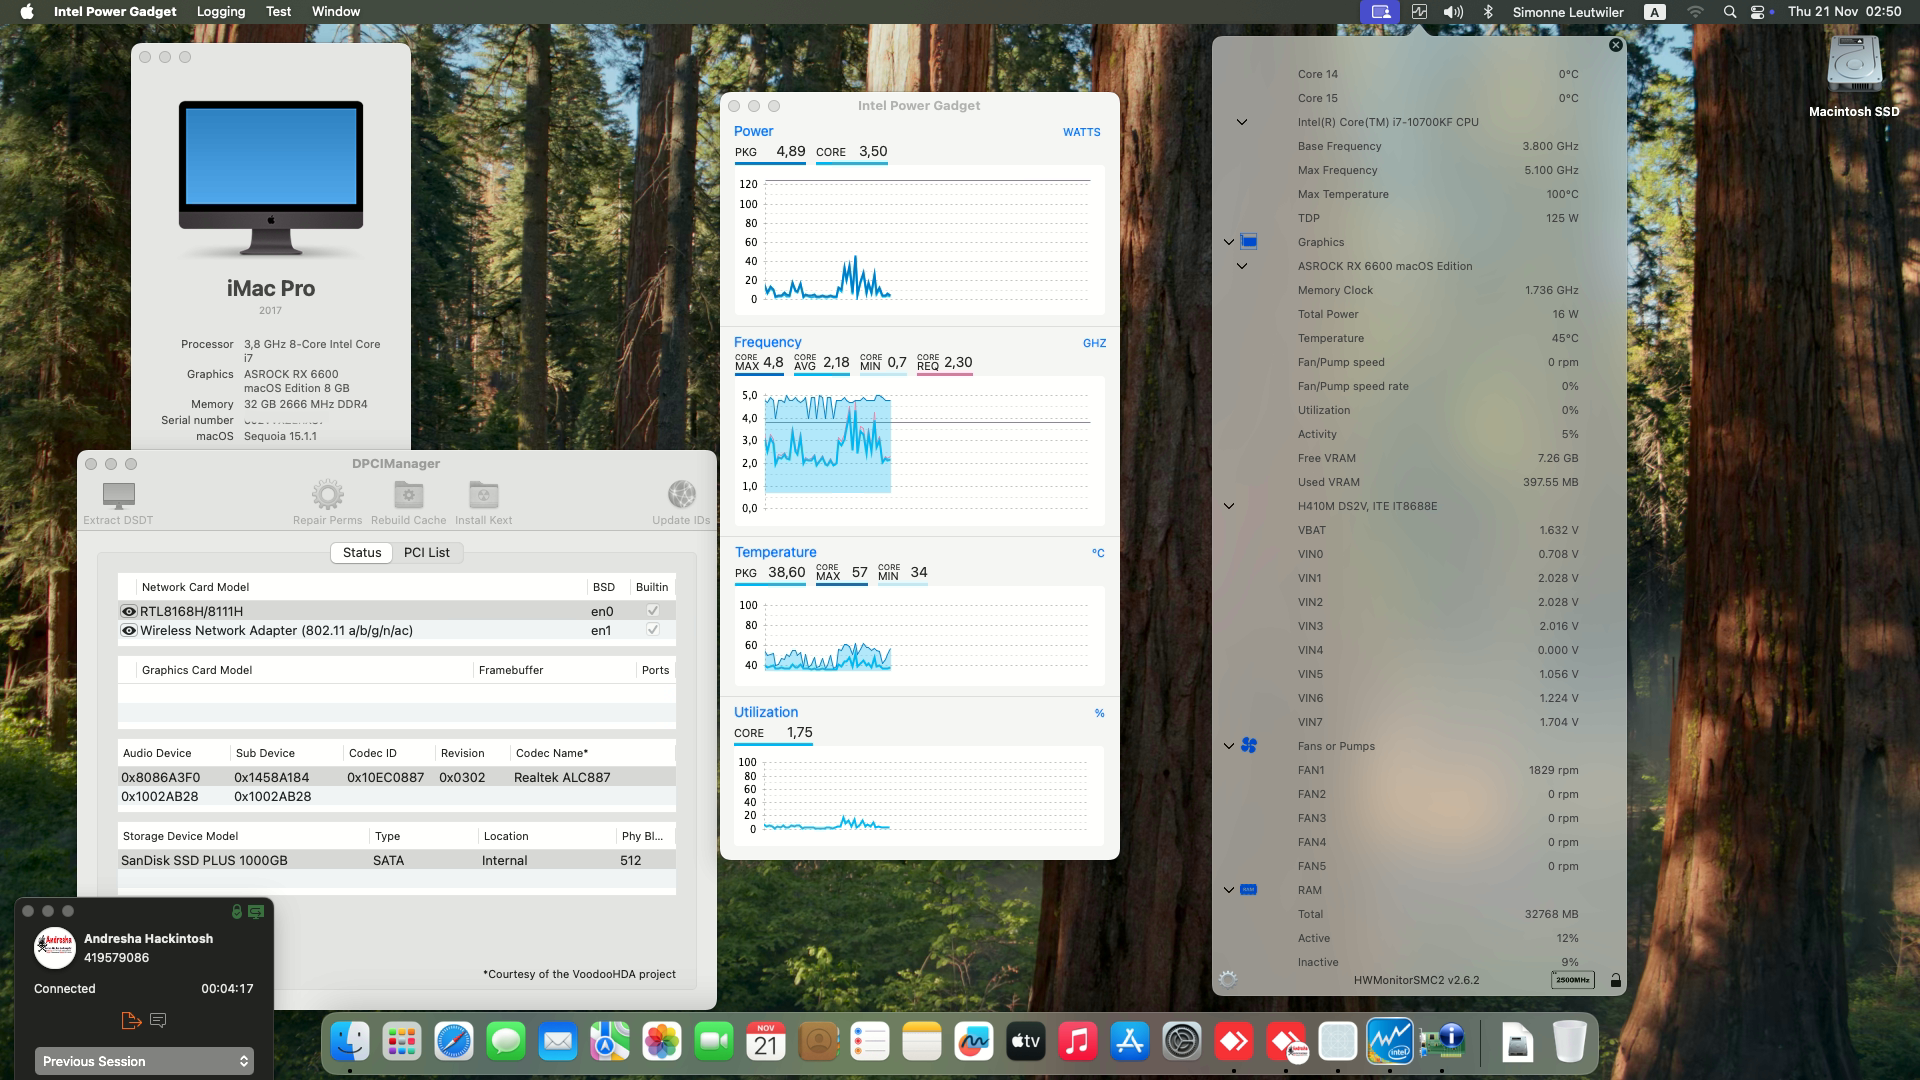Launch Safari from the Dock
This screenshot has width=1920, height=1080.
coord(454,1042)
